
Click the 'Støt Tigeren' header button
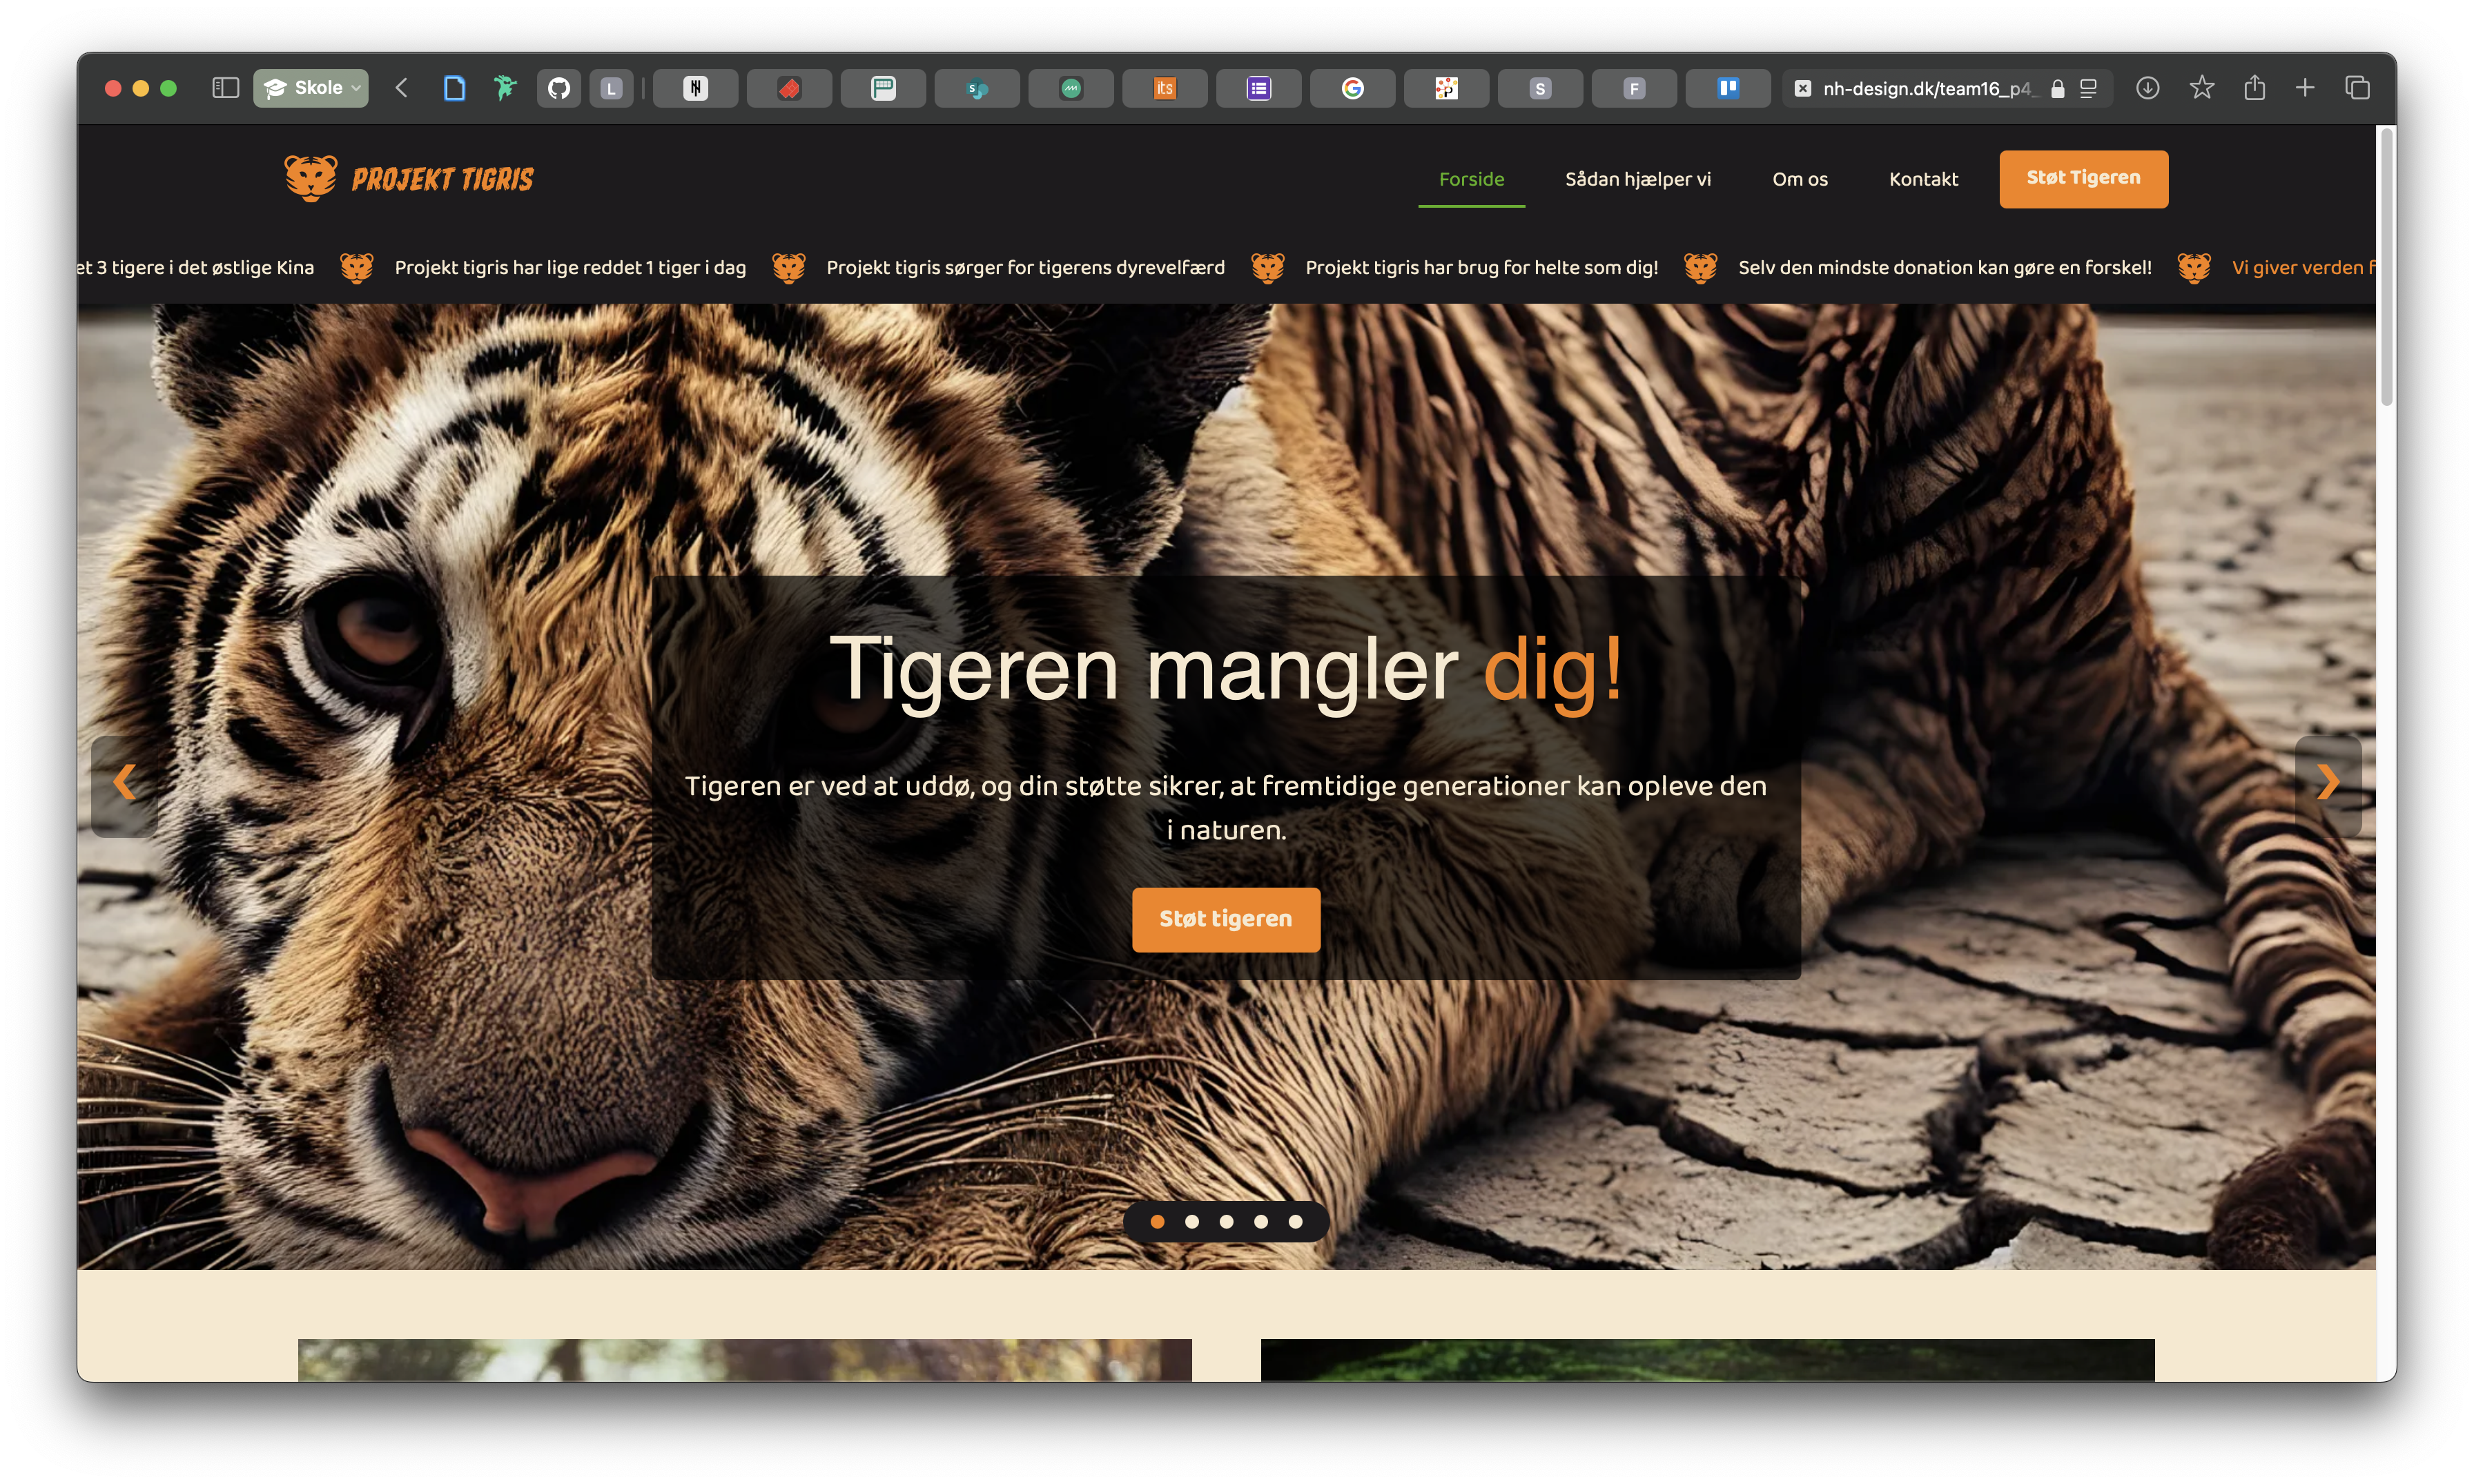(2083, 179)
